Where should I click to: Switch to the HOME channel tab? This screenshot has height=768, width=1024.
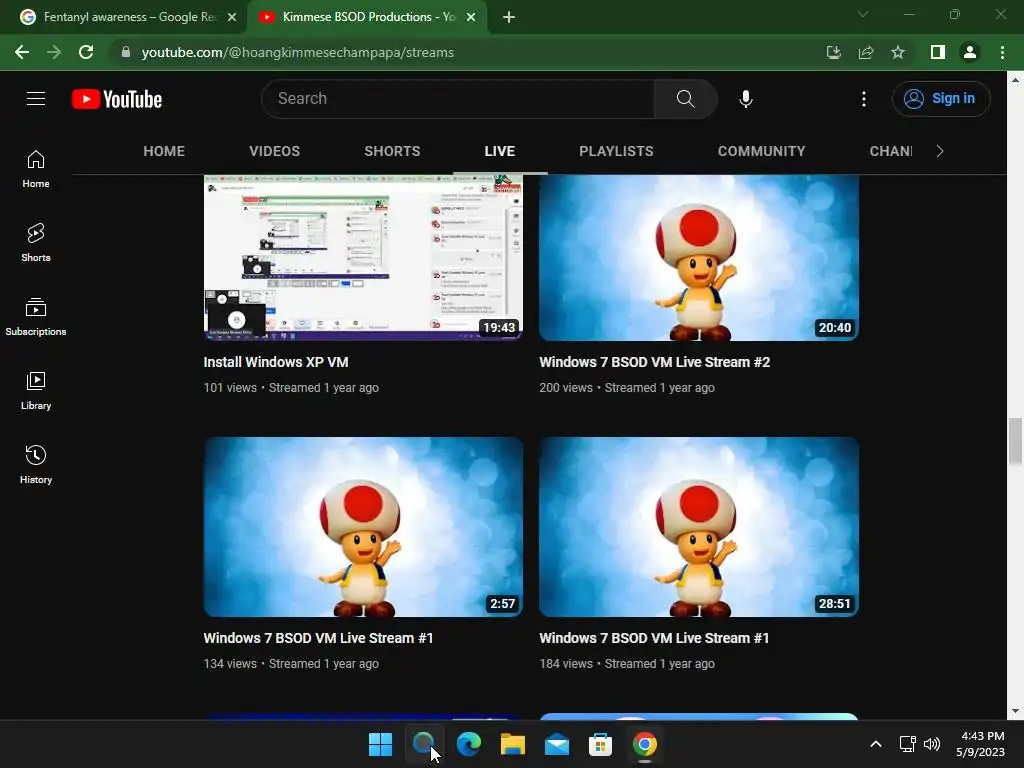164,151
